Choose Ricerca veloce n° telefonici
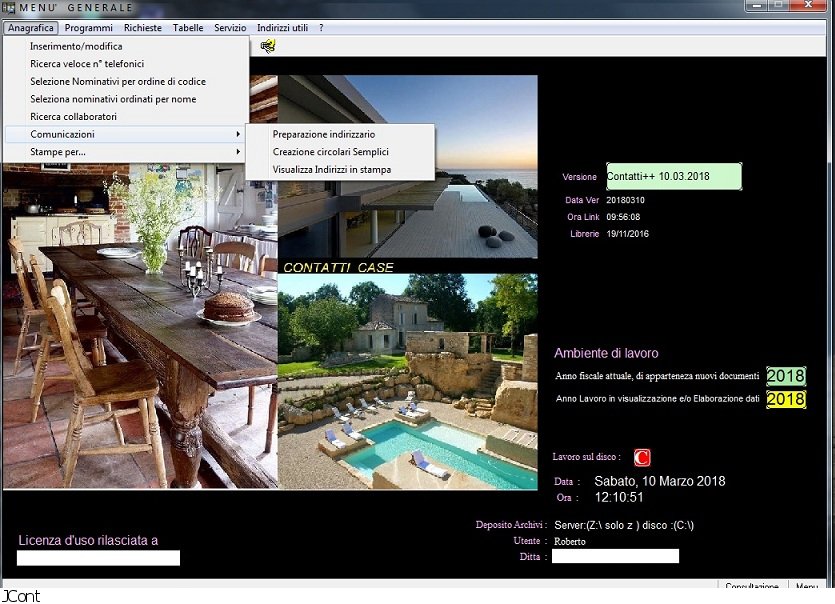Screen dimensions: 835x604 87,64
